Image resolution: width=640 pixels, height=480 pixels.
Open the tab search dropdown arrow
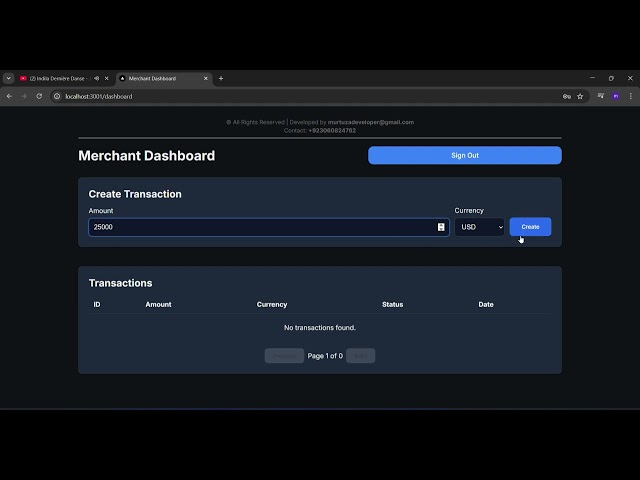tap(9, 78)
